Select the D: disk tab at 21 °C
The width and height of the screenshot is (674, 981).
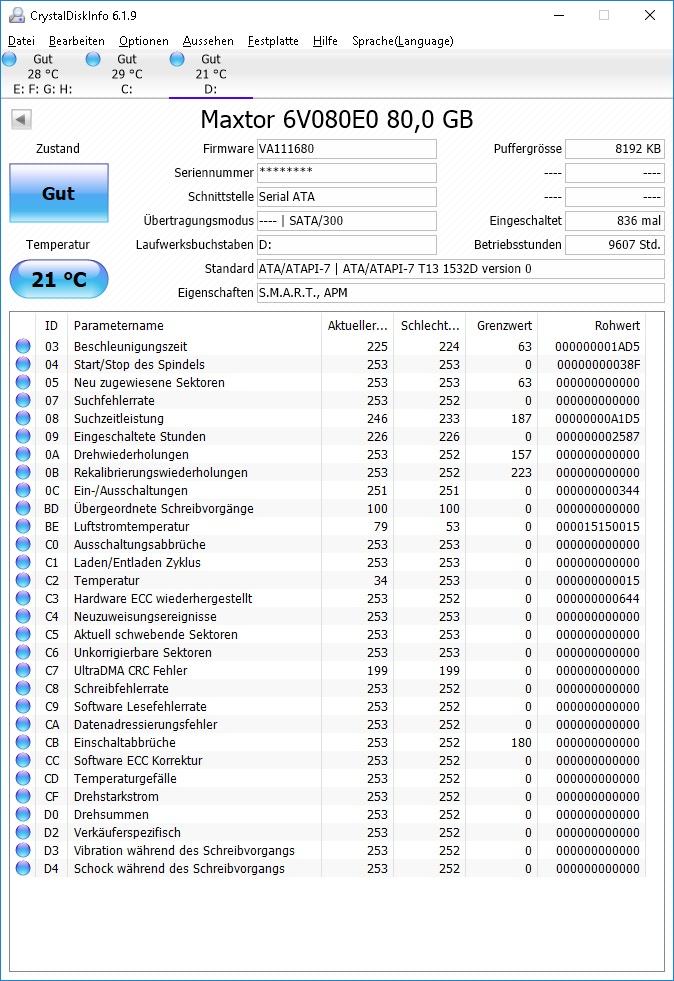(x=211, y=74)
